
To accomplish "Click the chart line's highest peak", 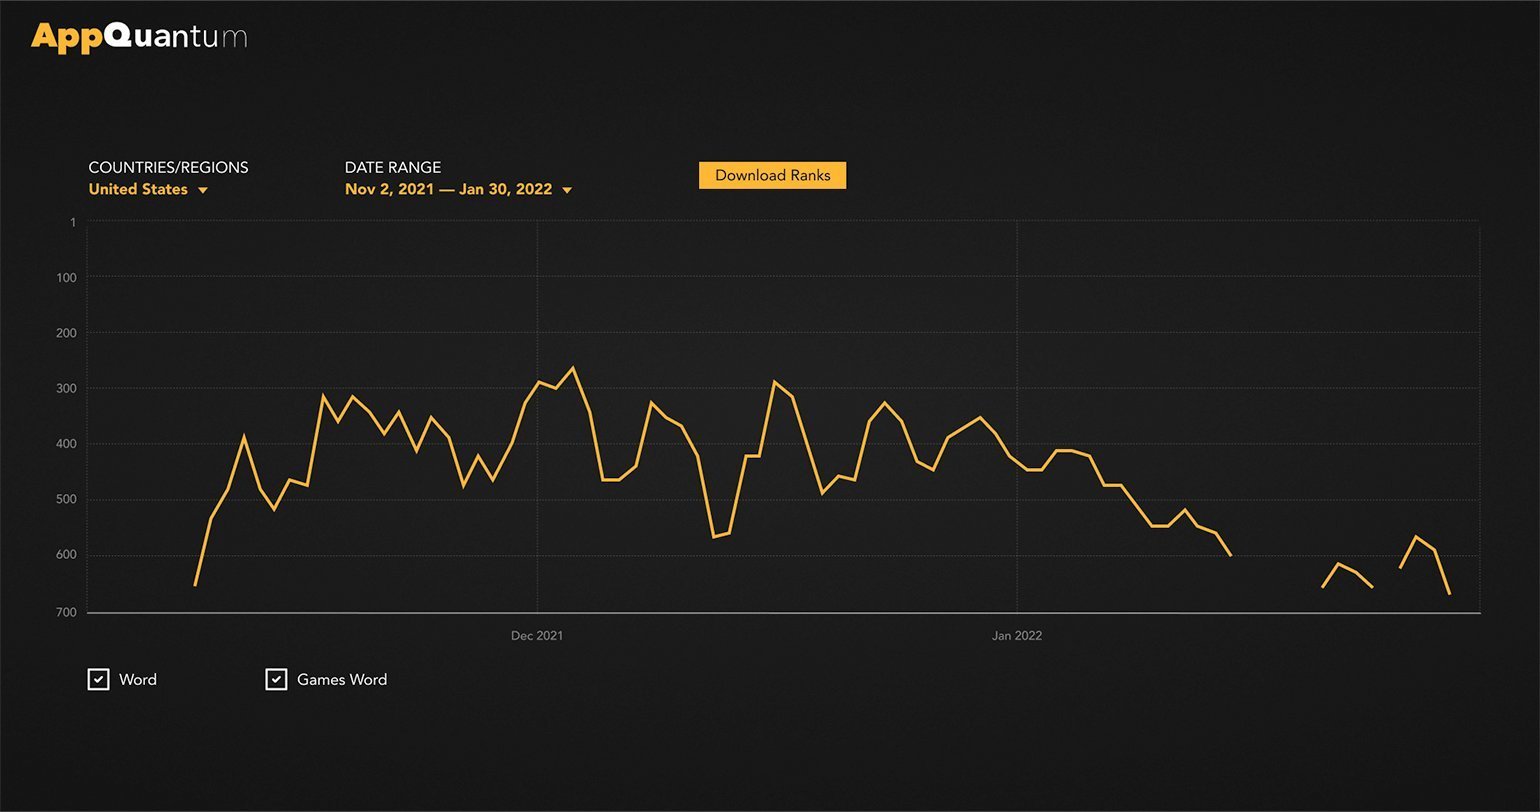I will 573,368.
